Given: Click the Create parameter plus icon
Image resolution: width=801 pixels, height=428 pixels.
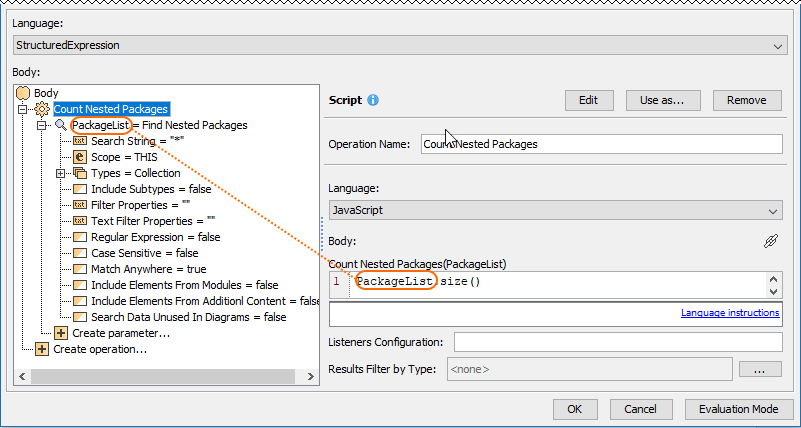Looking at the screenshot, I should (61, 333).
